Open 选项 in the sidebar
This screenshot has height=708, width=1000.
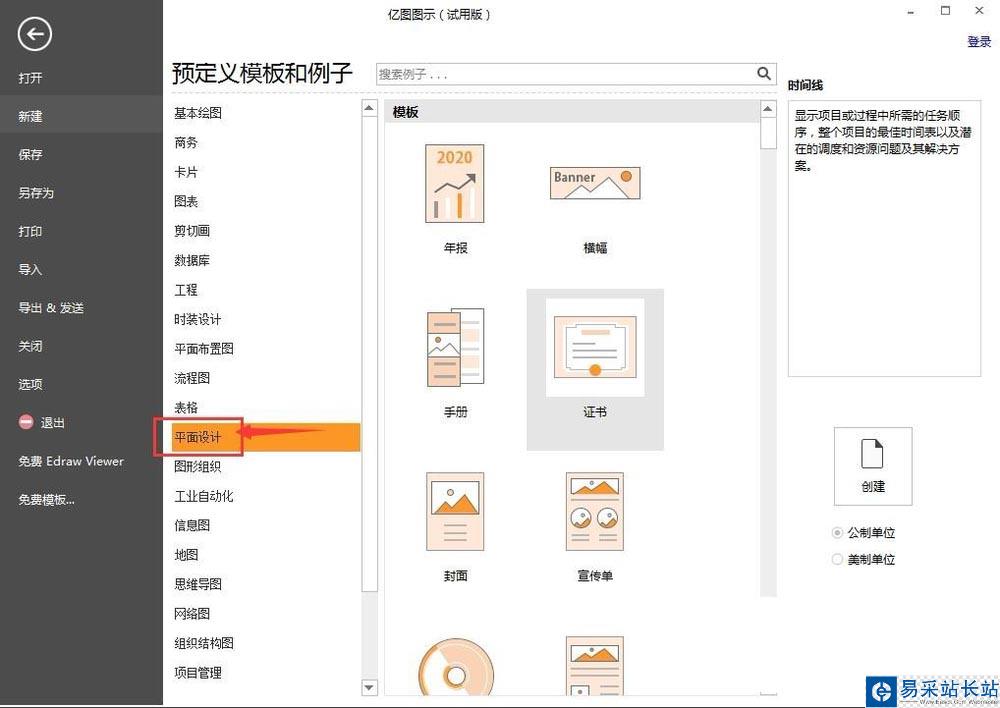click(31, 384)
